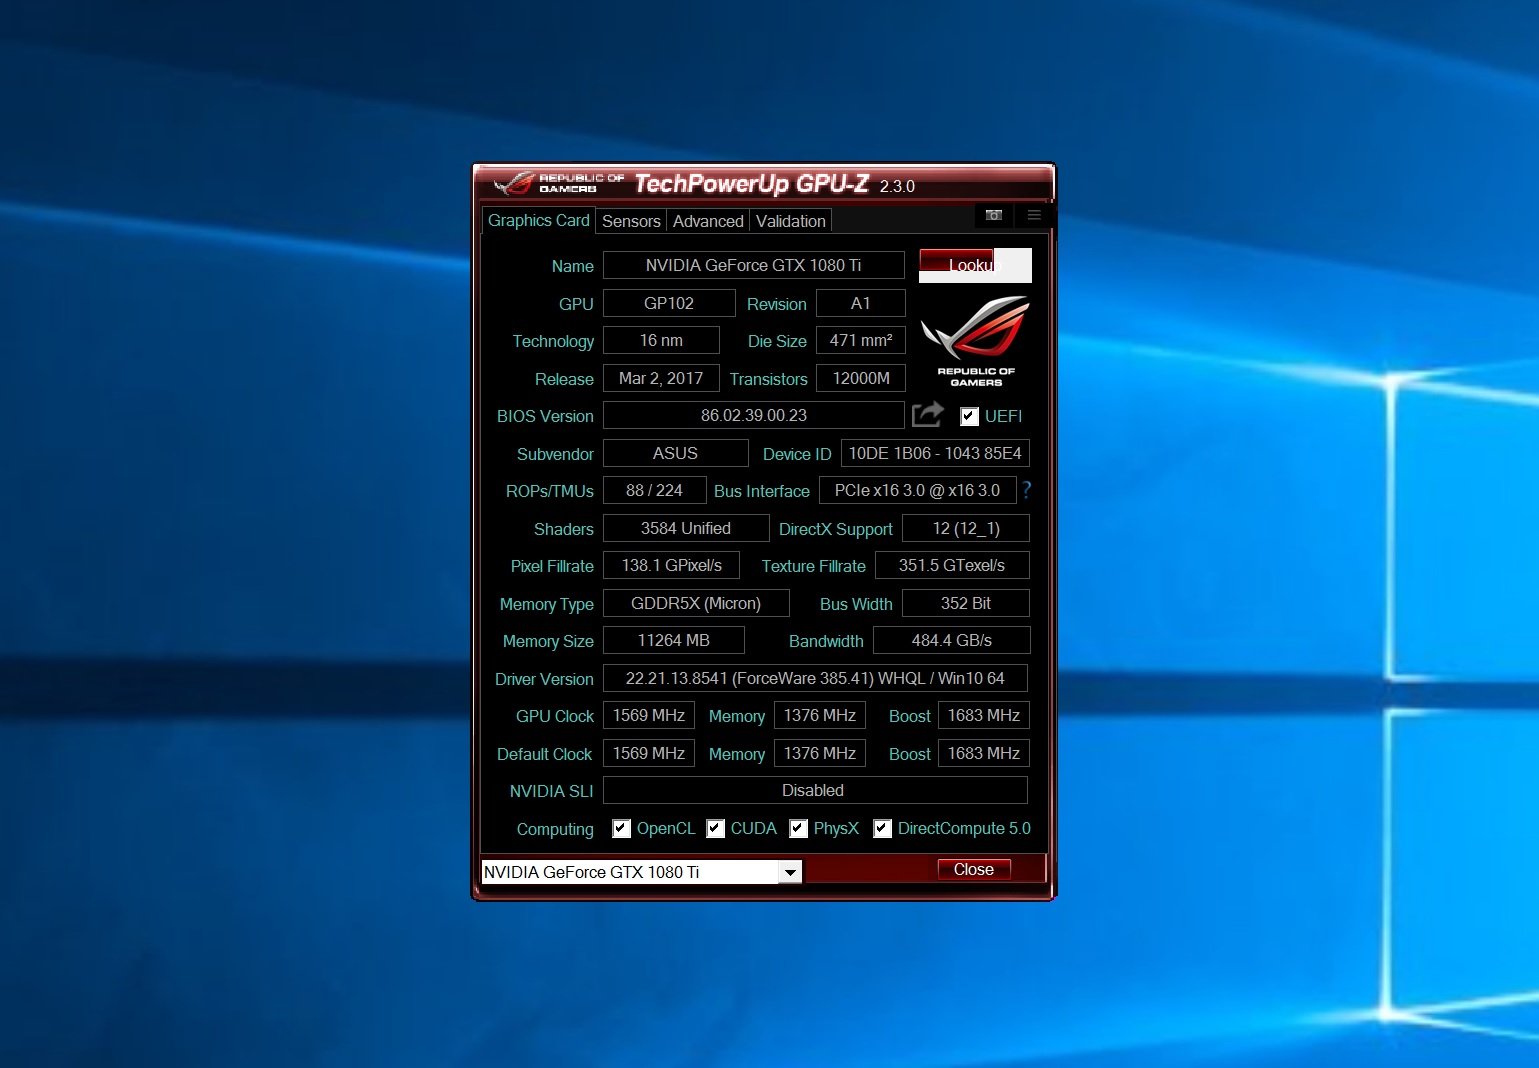Click the Bus Interface value PCIe x16 3.0

pos(918,490)
